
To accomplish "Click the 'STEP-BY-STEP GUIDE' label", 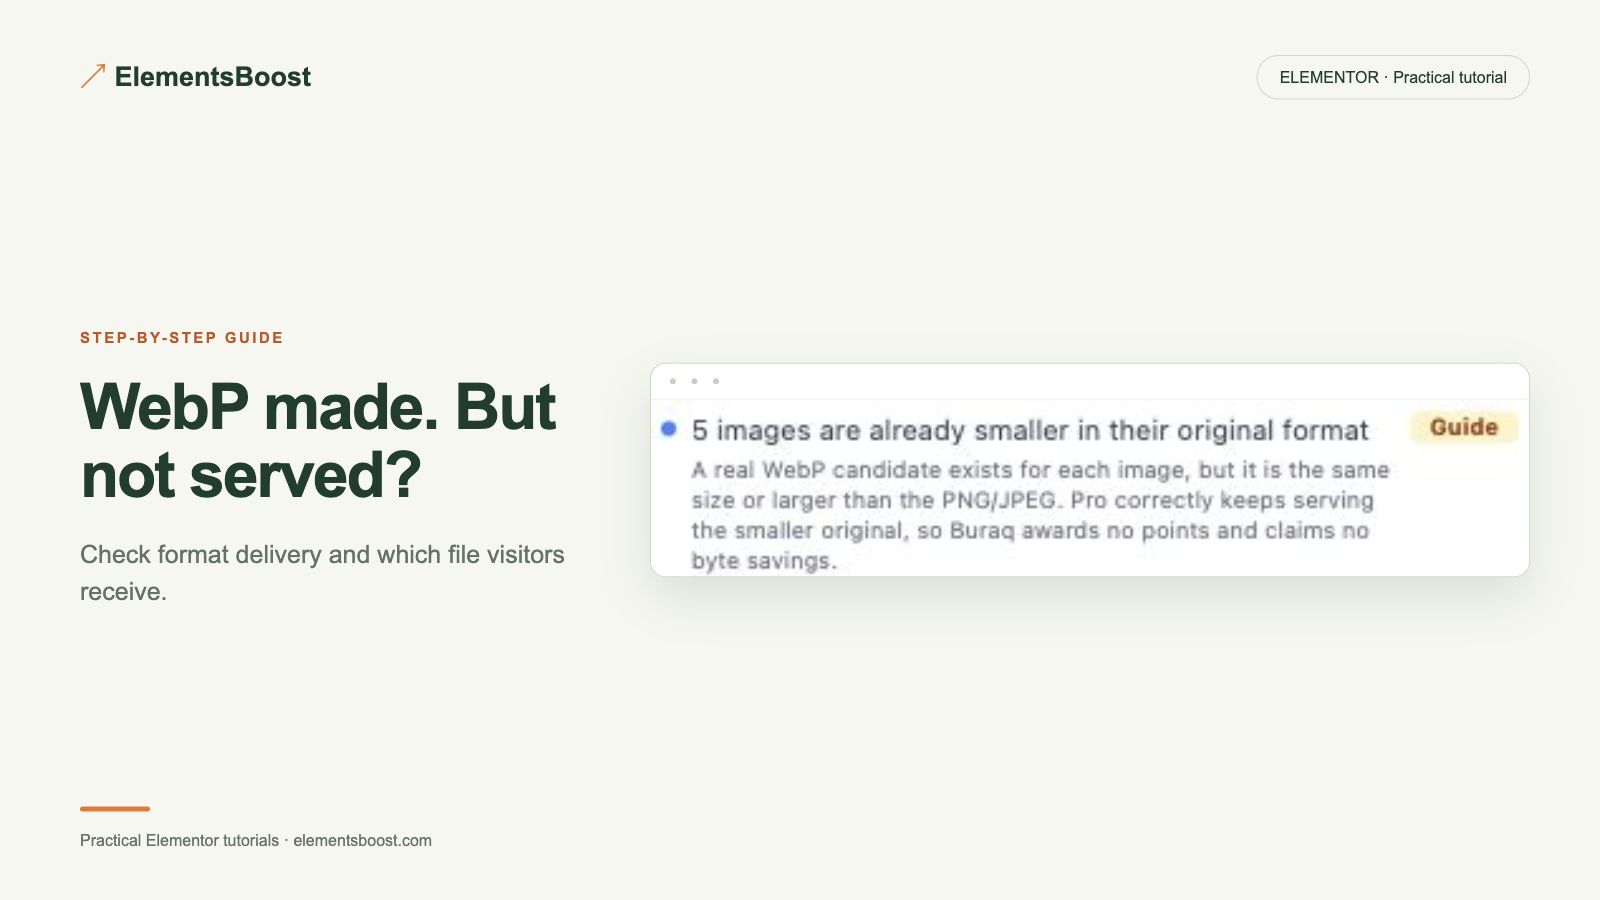I will [x=182, y=338].
